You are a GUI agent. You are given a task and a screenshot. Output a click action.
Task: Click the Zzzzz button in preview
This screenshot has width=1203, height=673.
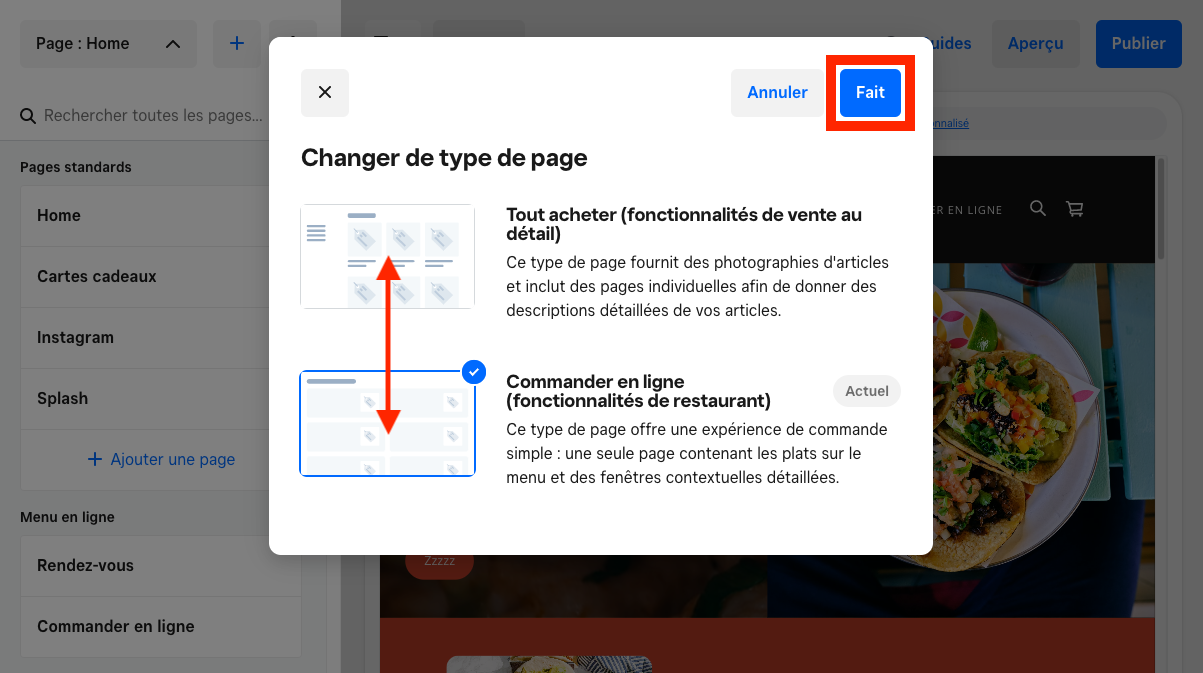click(439, 562)
